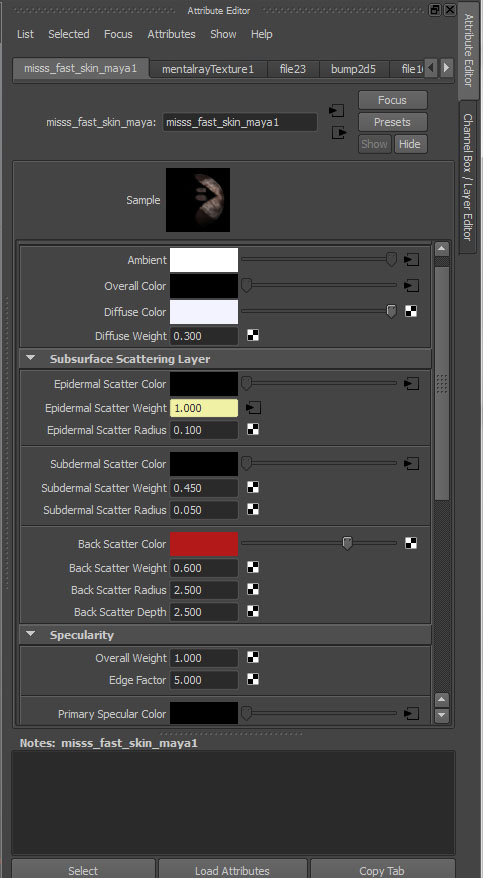Screen dimensions: 483x878
Task: Click the Edge Factor checker map button
Action: tap(253, 679)
